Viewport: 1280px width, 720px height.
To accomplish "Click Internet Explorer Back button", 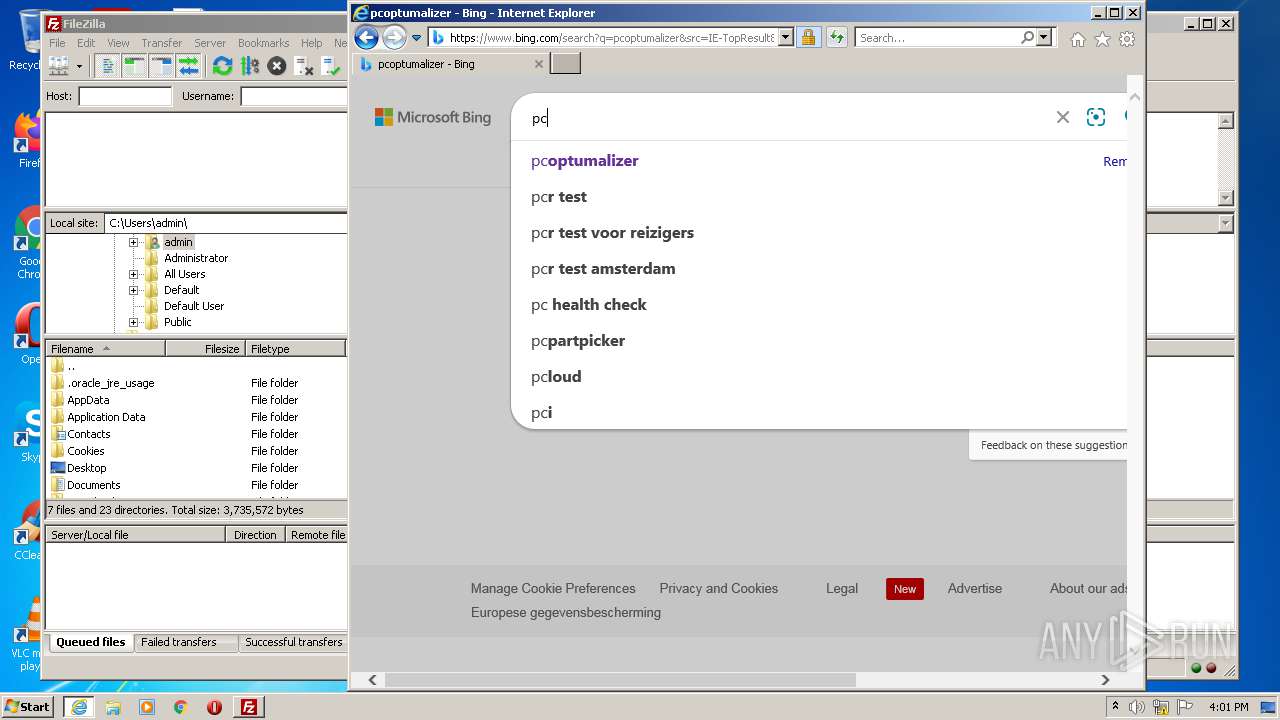I will point(367,38).
